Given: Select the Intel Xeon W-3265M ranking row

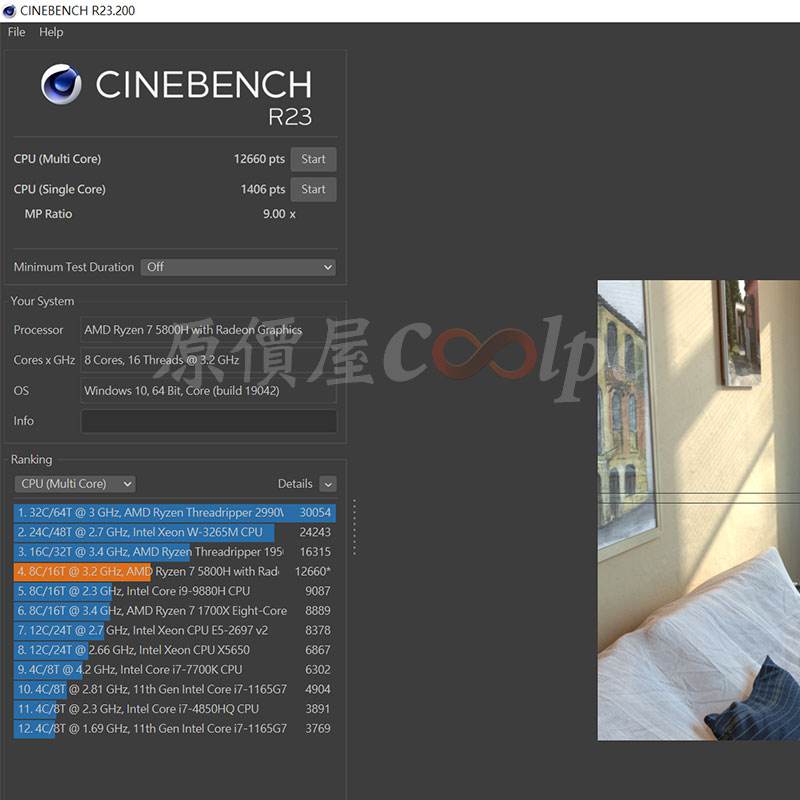Looking at the screenshot, I should tap(174, 532).
